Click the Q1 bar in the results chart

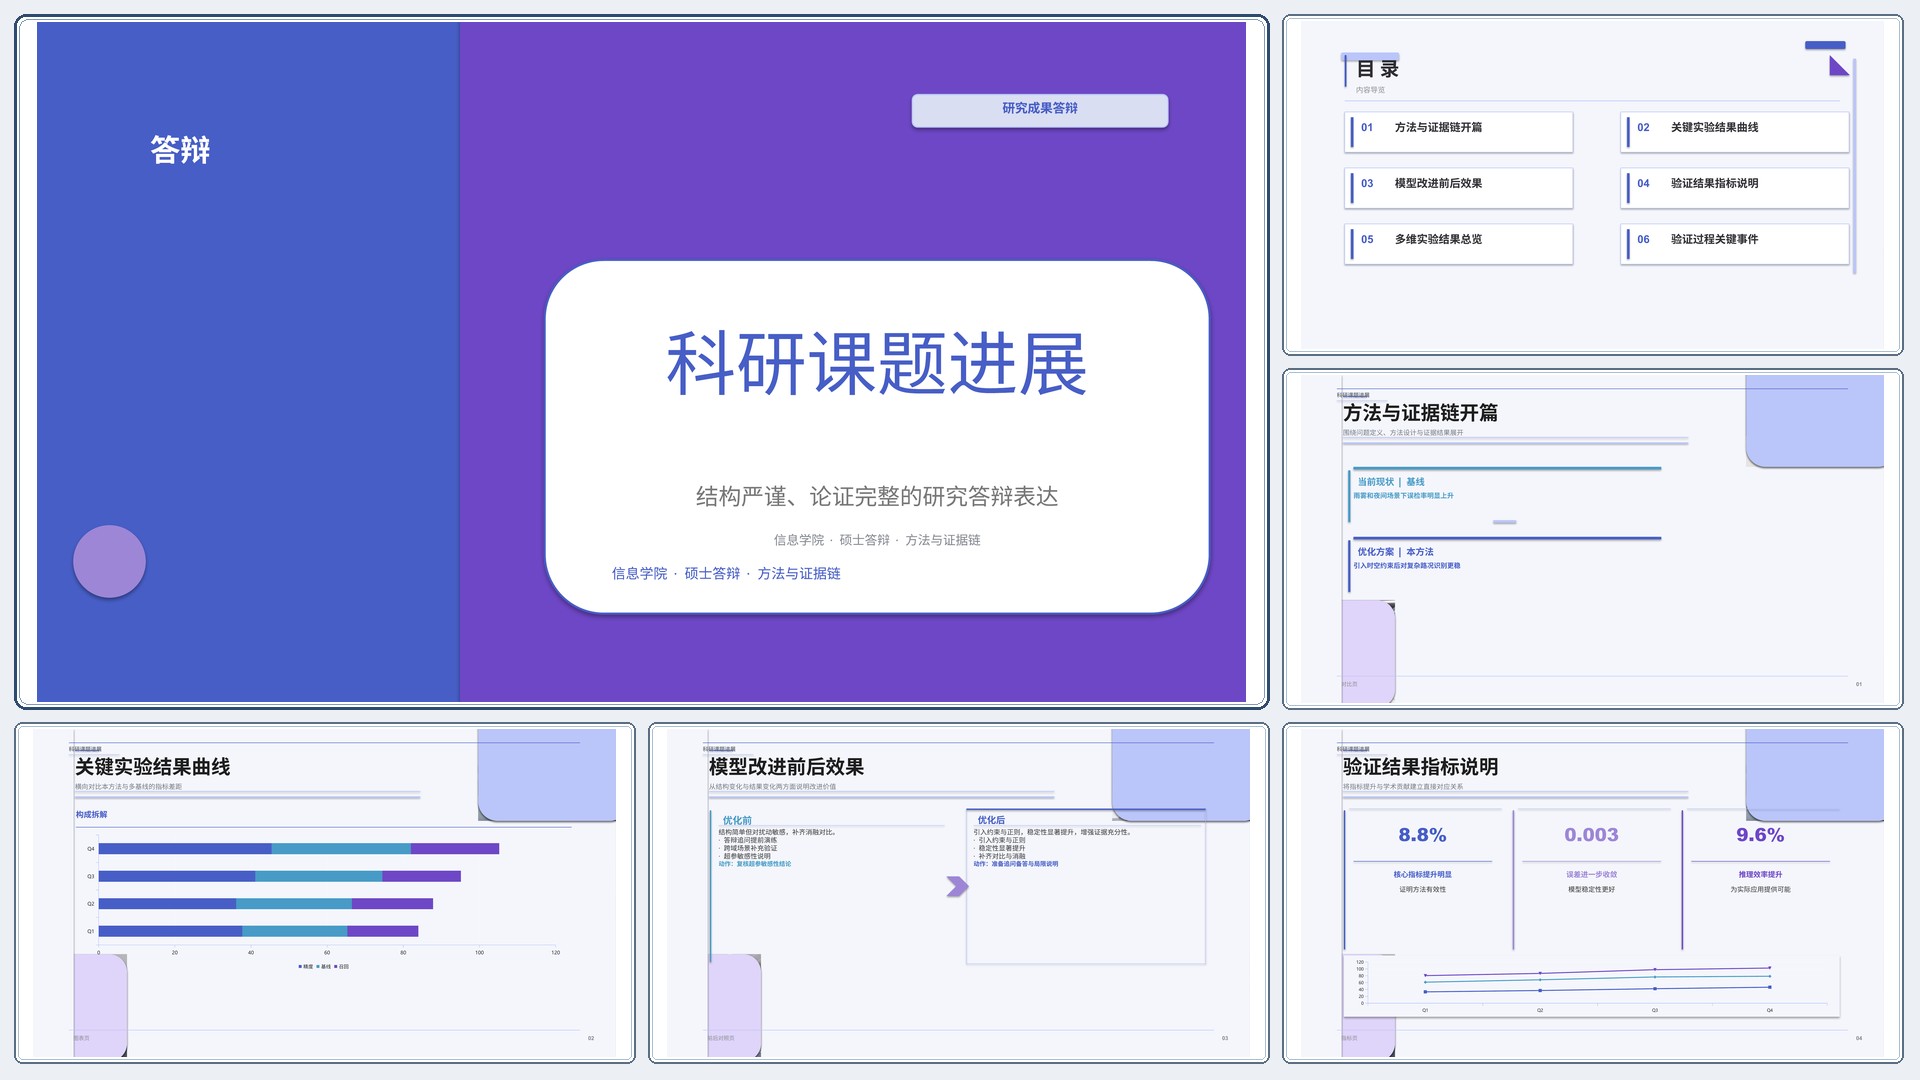click(258, 931)
